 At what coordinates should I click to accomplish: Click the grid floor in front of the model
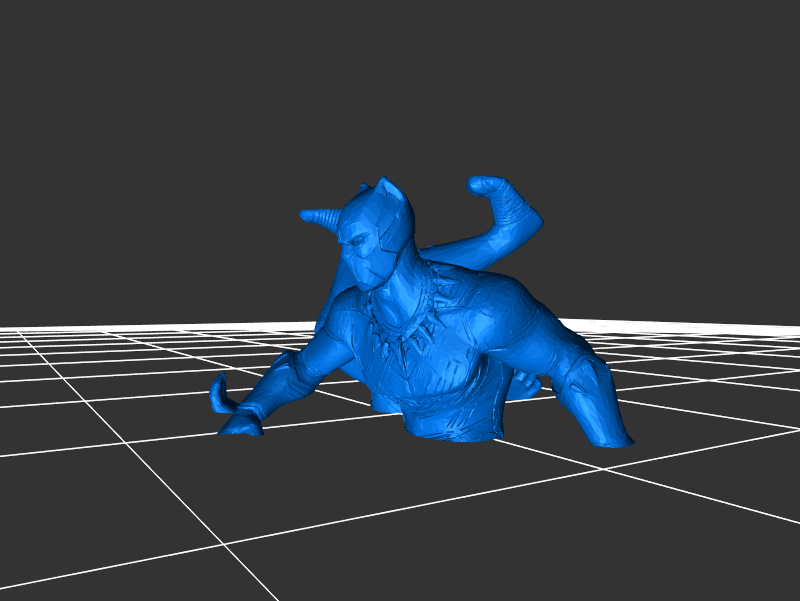[x=400, y=520]
